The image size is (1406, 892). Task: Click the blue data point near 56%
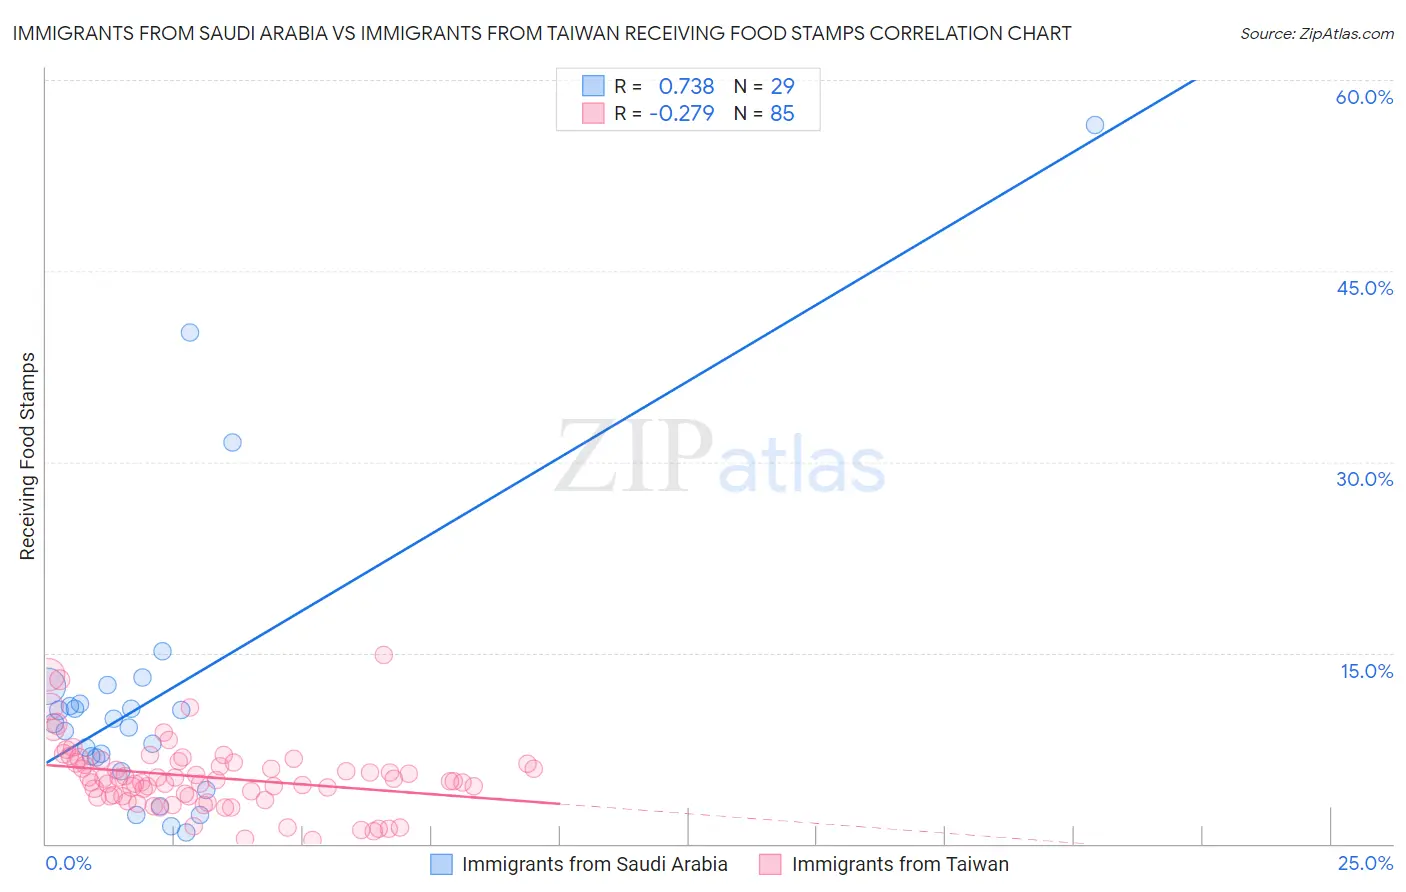[1095, 125]
